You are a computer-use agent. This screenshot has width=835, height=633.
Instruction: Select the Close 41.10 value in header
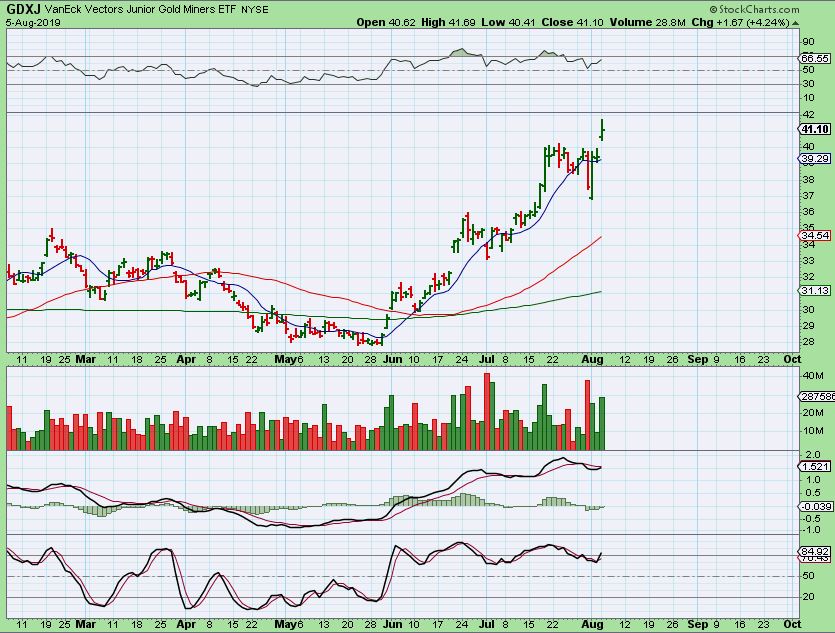[x=572, y=22]
